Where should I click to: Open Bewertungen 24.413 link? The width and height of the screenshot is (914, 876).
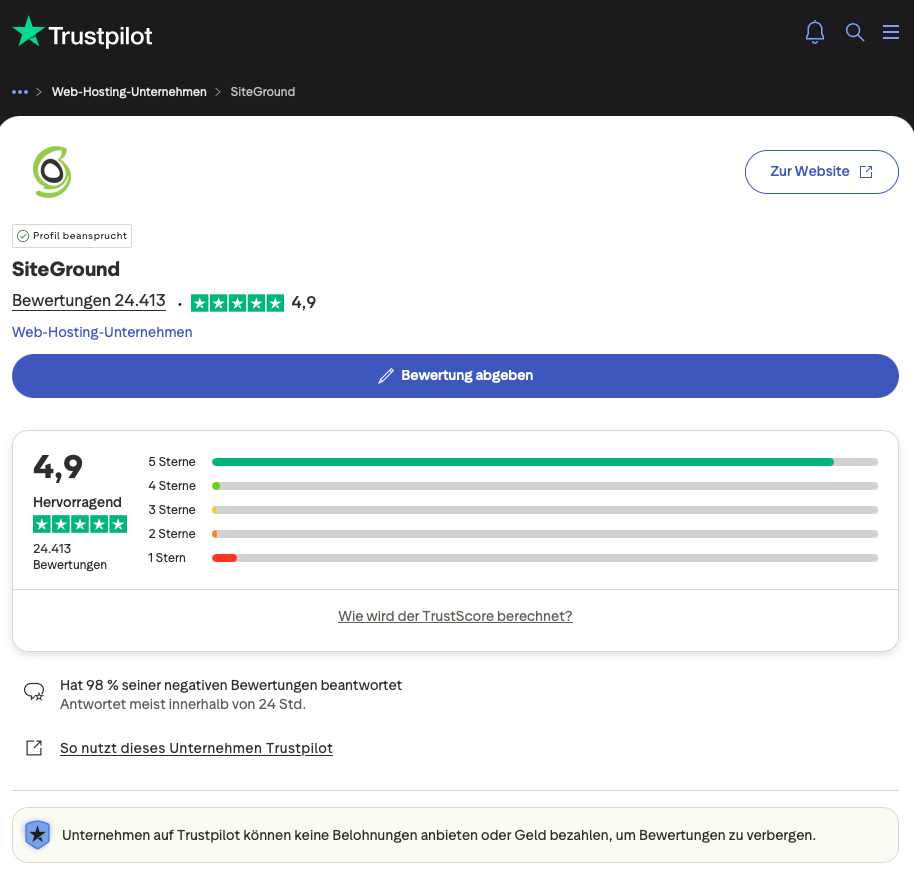click(89, 301)
